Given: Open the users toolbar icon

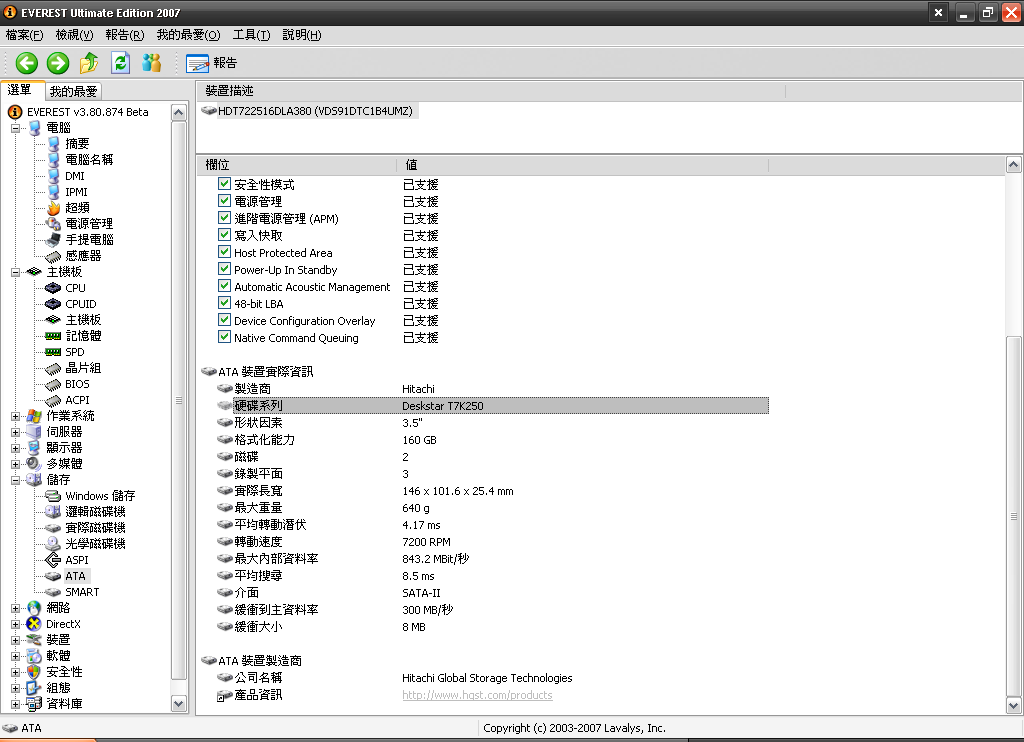Looking at the screenshot, I should [x=152, y=63].
